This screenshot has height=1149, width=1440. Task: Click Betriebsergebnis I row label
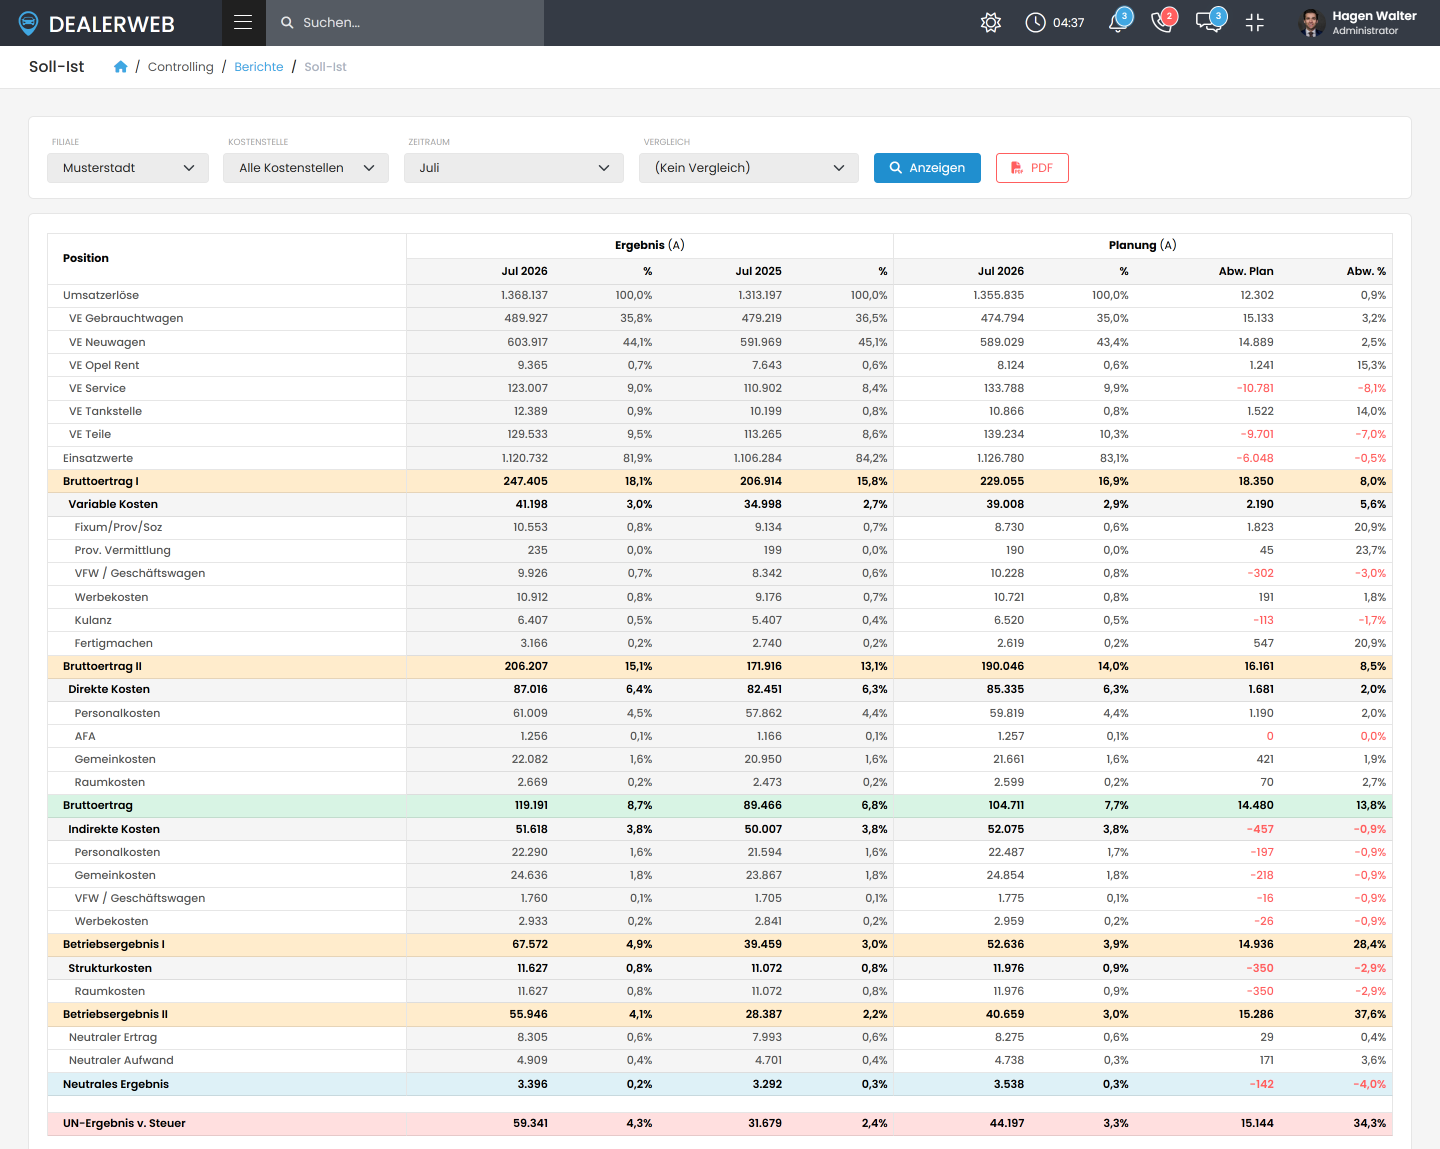point(114,944)
